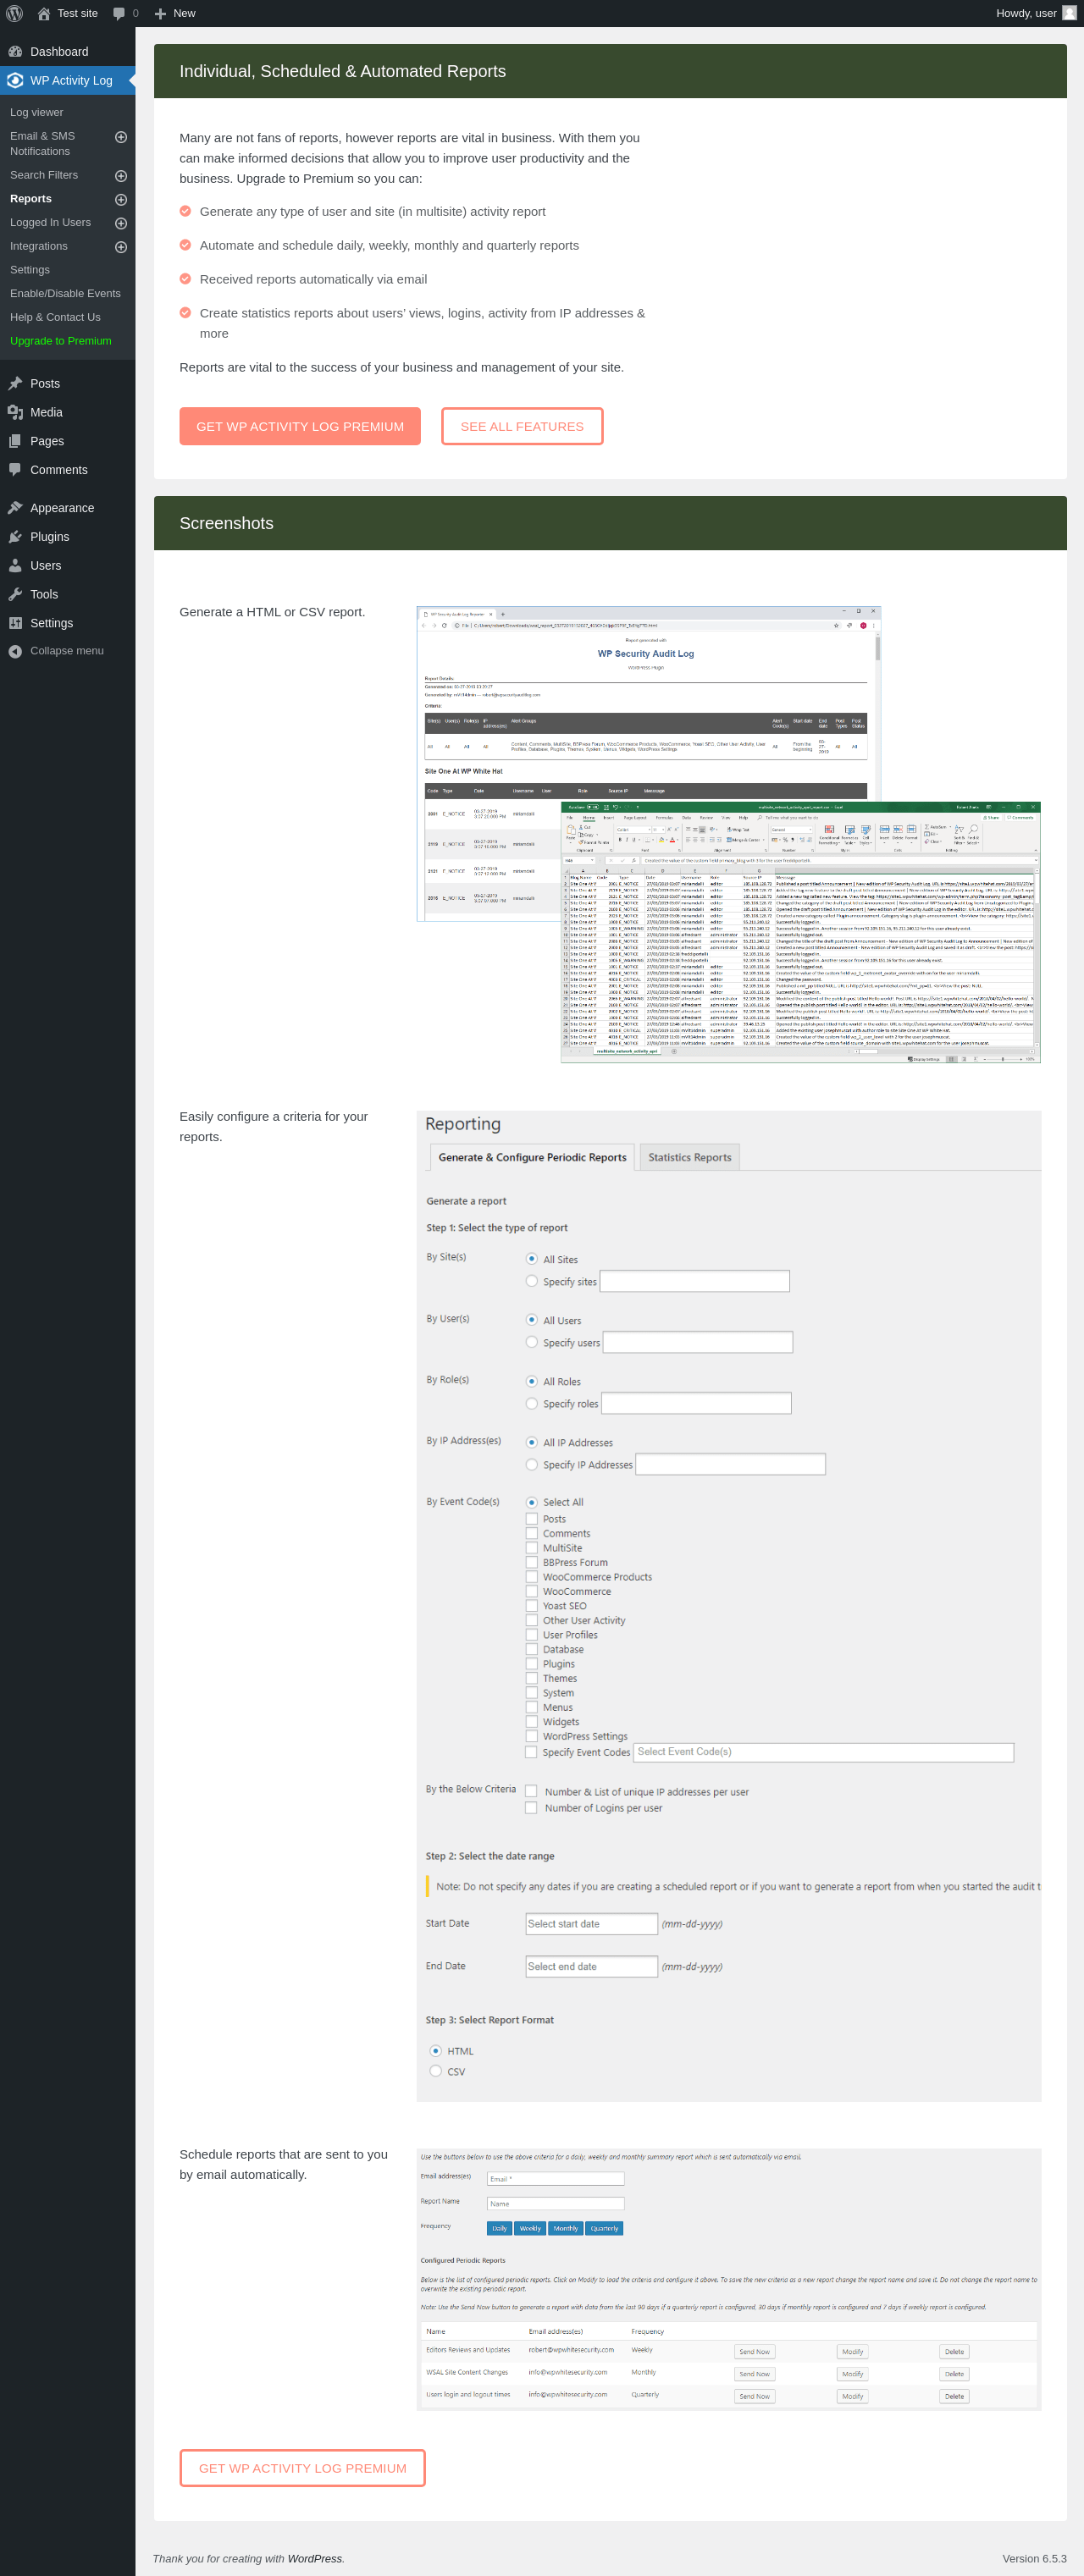Click Collapse menu label
This screenshot has width=1084, height=2576.
67,651
